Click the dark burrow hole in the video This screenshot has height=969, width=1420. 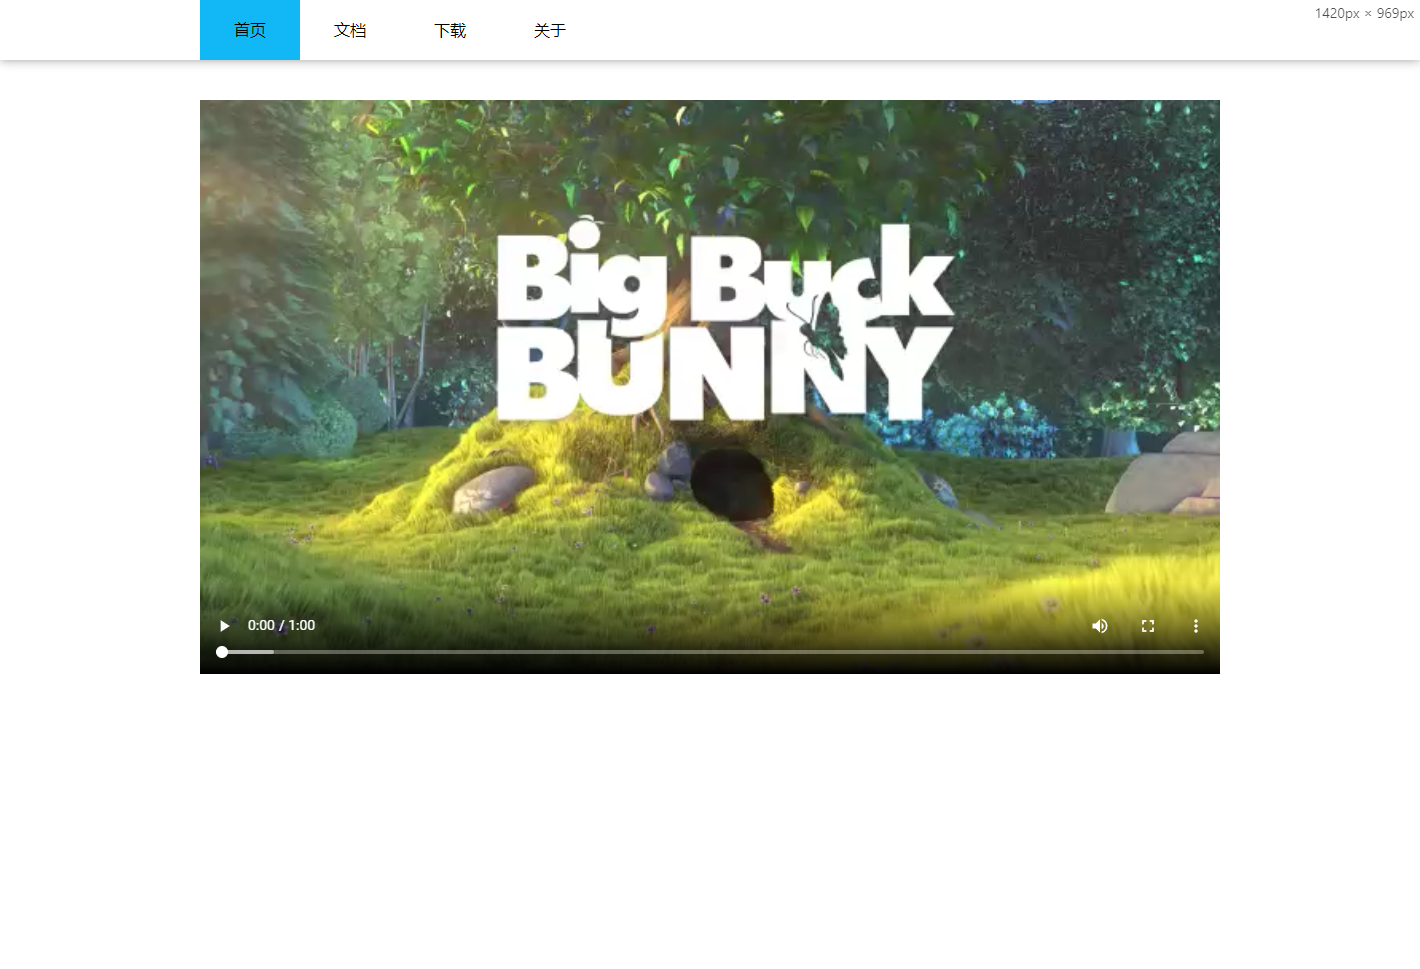click(732, 484)
